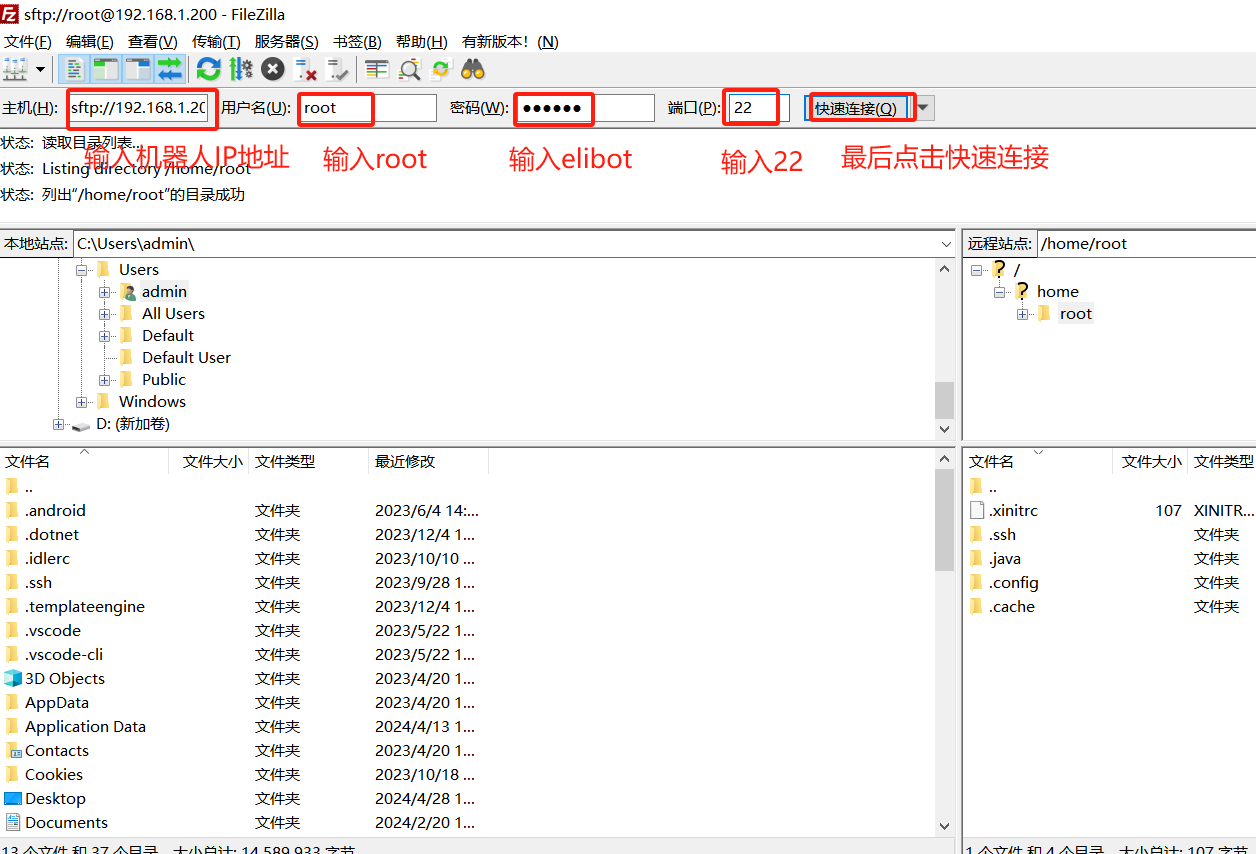Toggle directory comparison magnifier icon
The image size is (1256, 854).
(410, 69)
